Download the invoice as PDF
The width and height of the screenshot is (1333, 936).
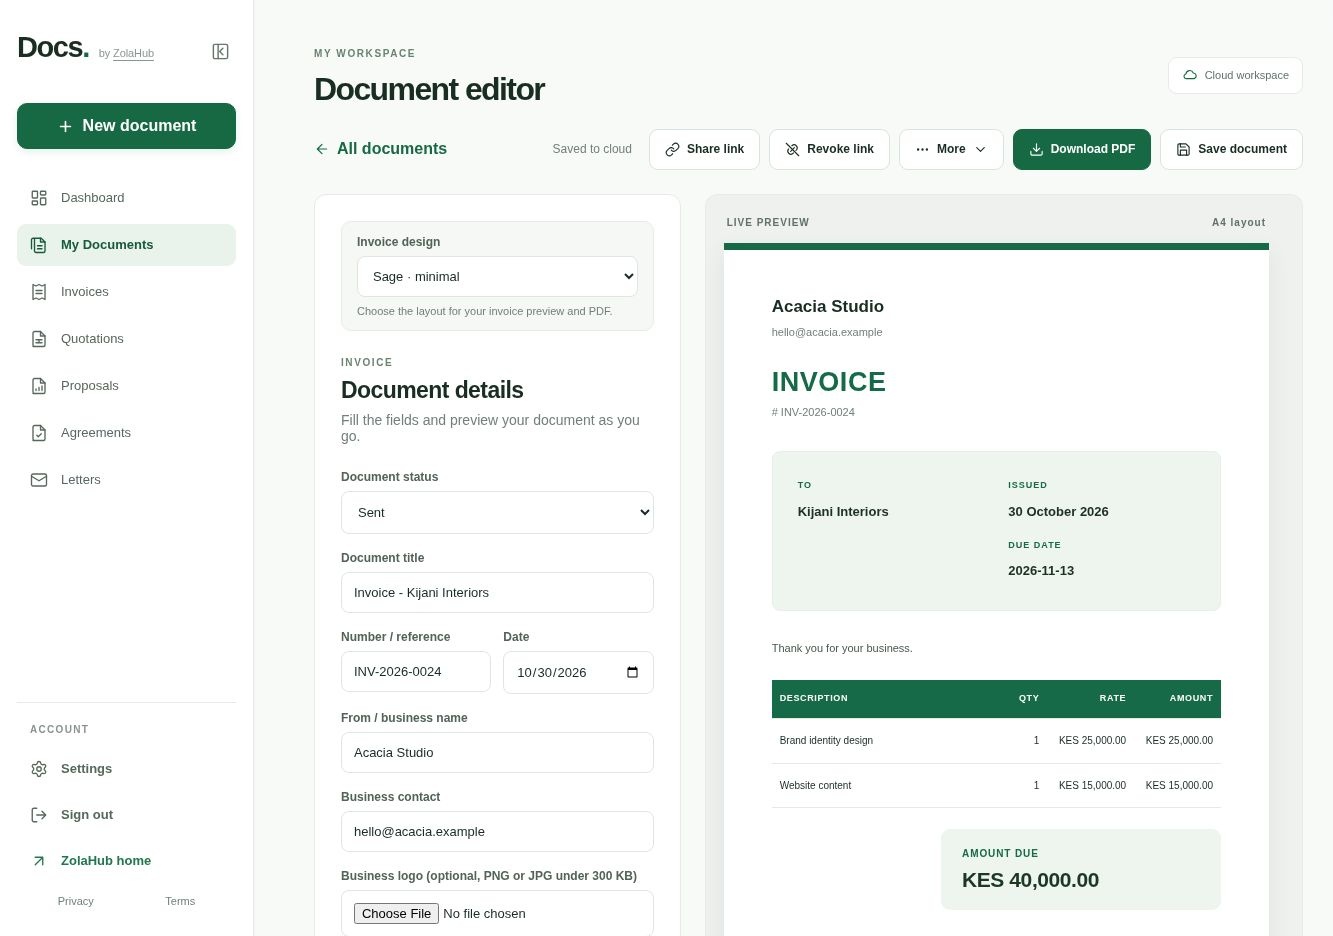1082,149
